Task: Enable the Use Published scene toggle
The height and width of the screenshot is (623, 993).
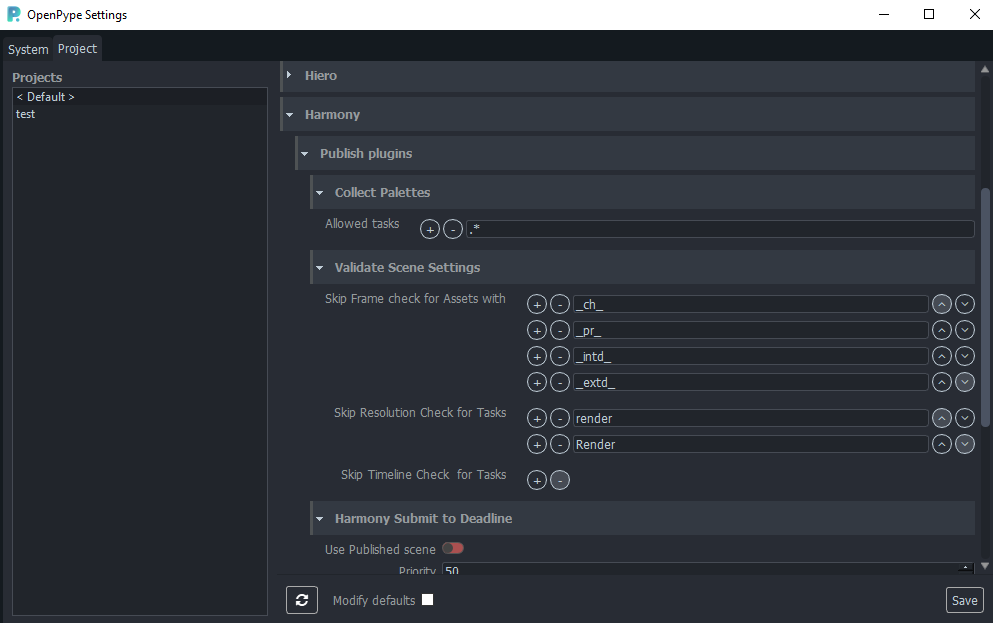Action: [x=452, y=548]
